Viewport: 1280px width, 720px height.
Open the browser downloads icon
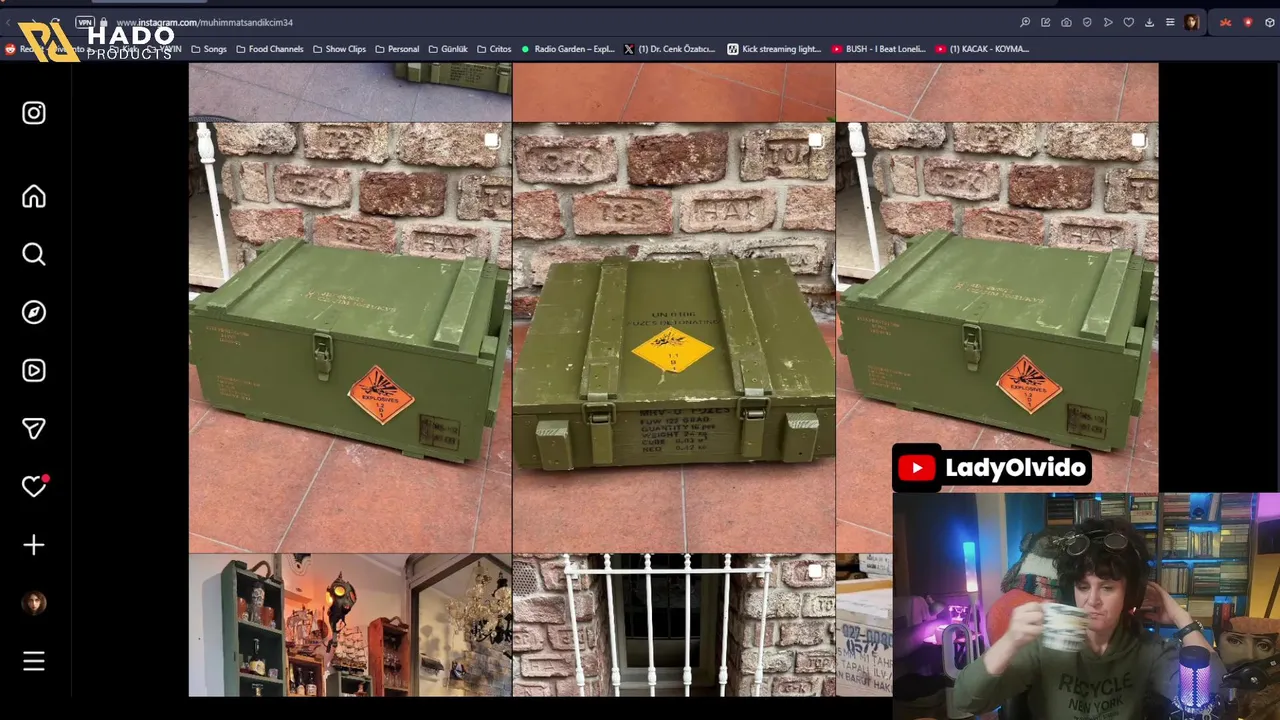point(1149,22)
